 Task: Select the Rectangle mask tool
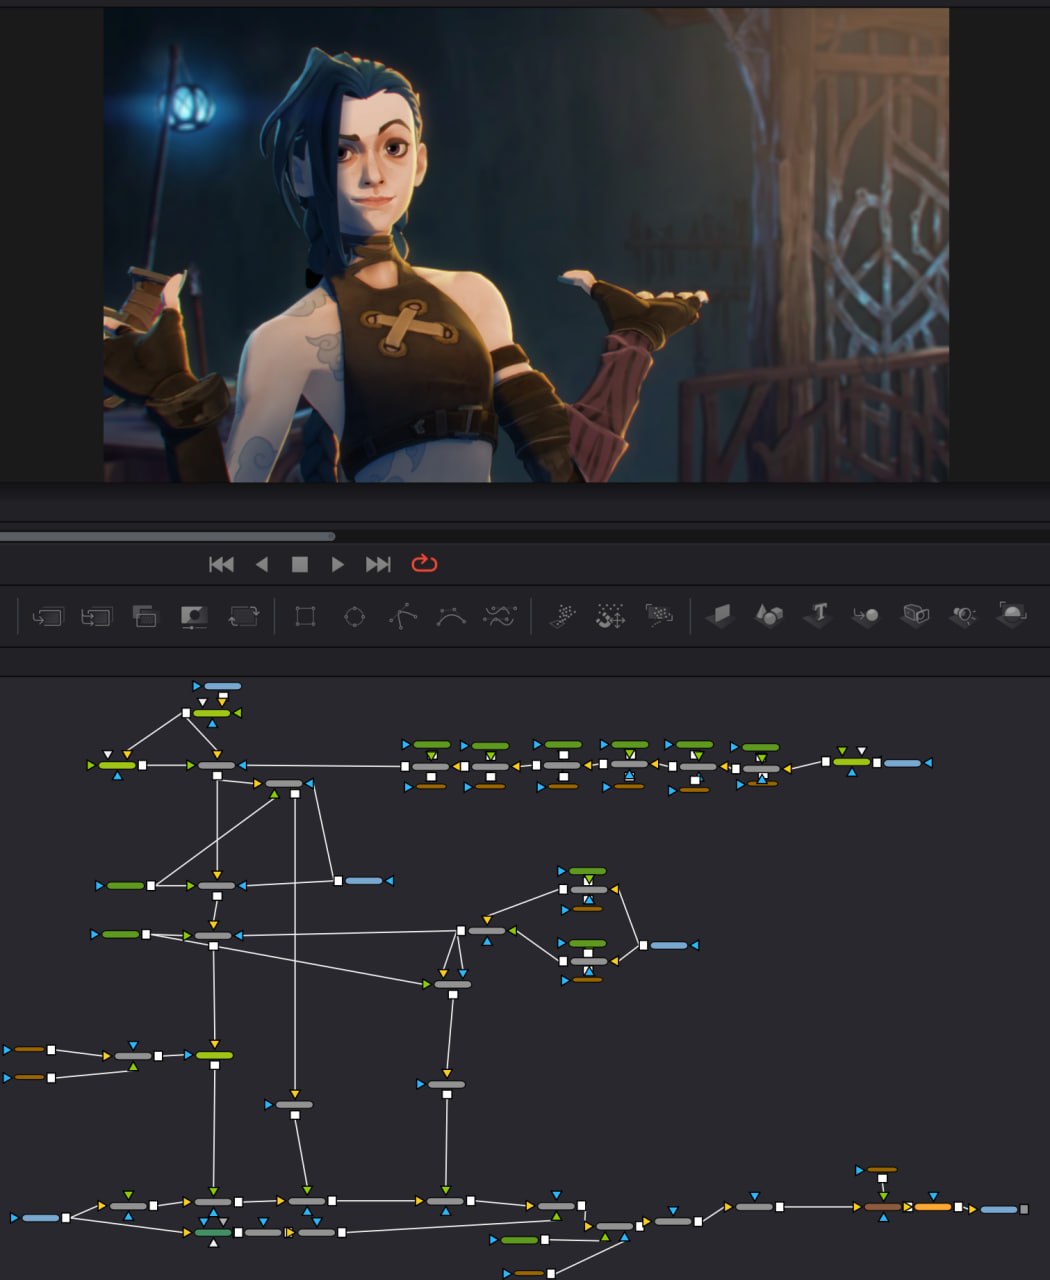pos(305,616)
